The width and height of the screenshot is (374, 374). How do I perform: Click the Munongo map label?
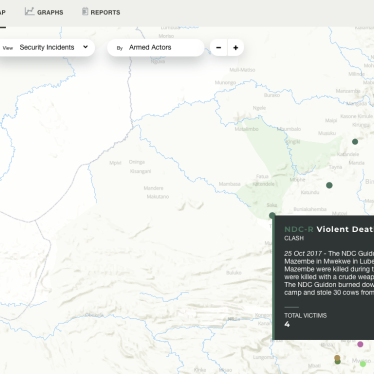click(225, 82)
